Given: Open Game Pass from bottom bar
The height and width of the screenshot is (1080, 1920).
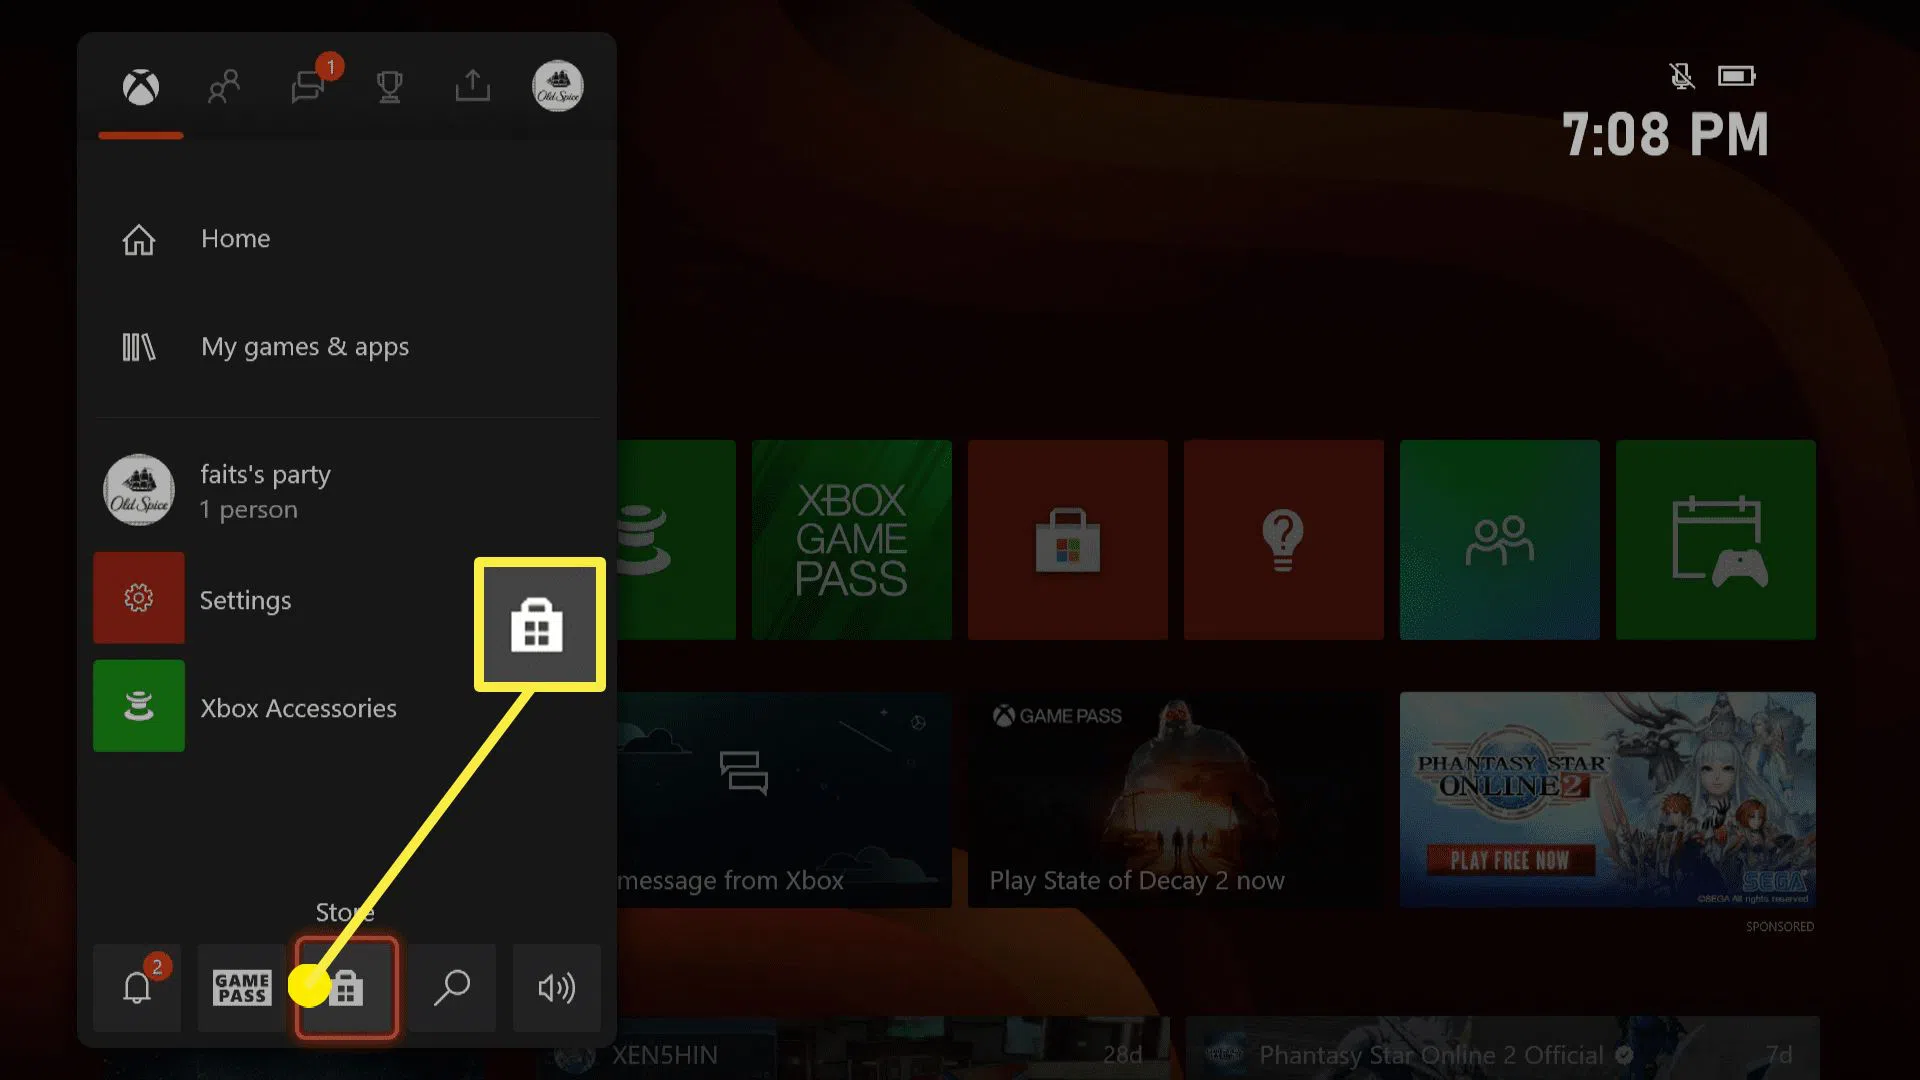Looking at the screenshot, I should coord(241,988).
